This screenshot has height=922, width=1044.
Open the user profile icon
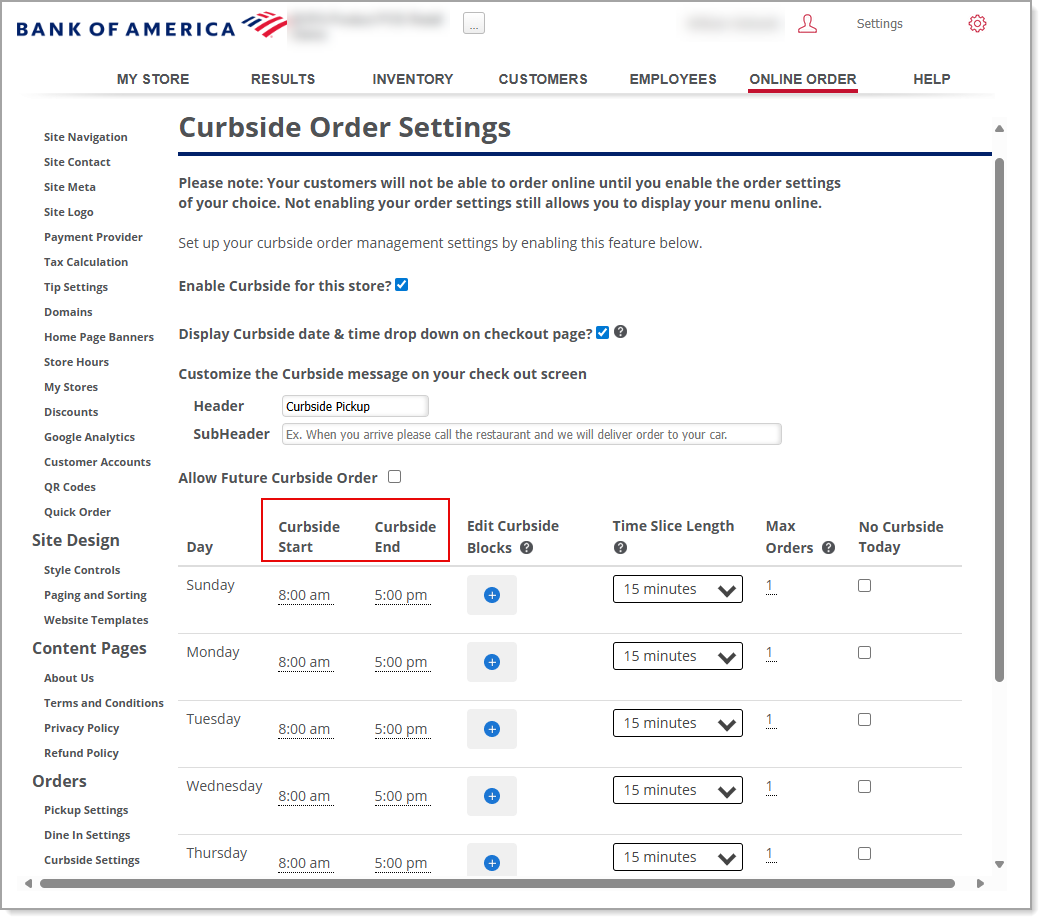point(807,24)
